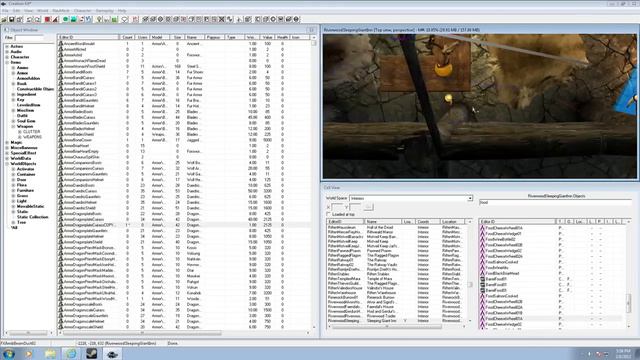640x360 pixels.
Task: Open the Windows Start menu
Action: pos(8,353)
